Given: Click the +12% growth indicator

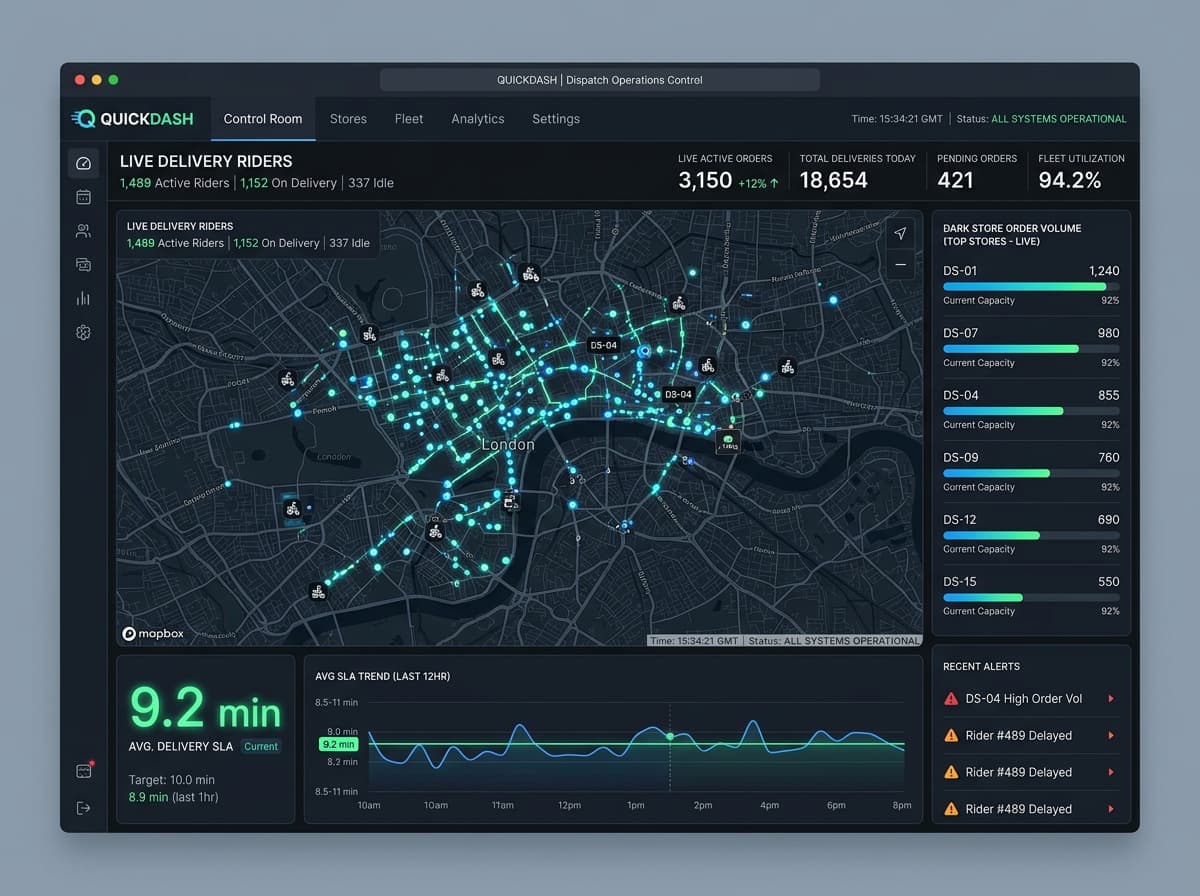Looking at the screenshot, I should (758, 183).
